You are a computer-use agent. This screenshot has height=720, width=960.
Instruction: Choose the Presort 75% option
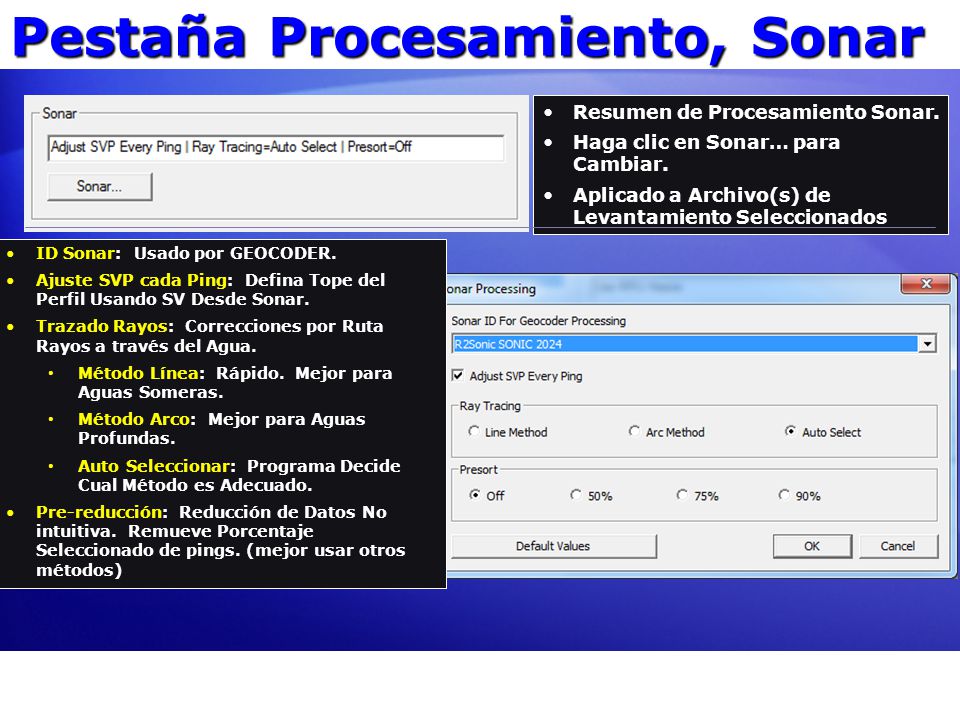[x=682, y=495]
